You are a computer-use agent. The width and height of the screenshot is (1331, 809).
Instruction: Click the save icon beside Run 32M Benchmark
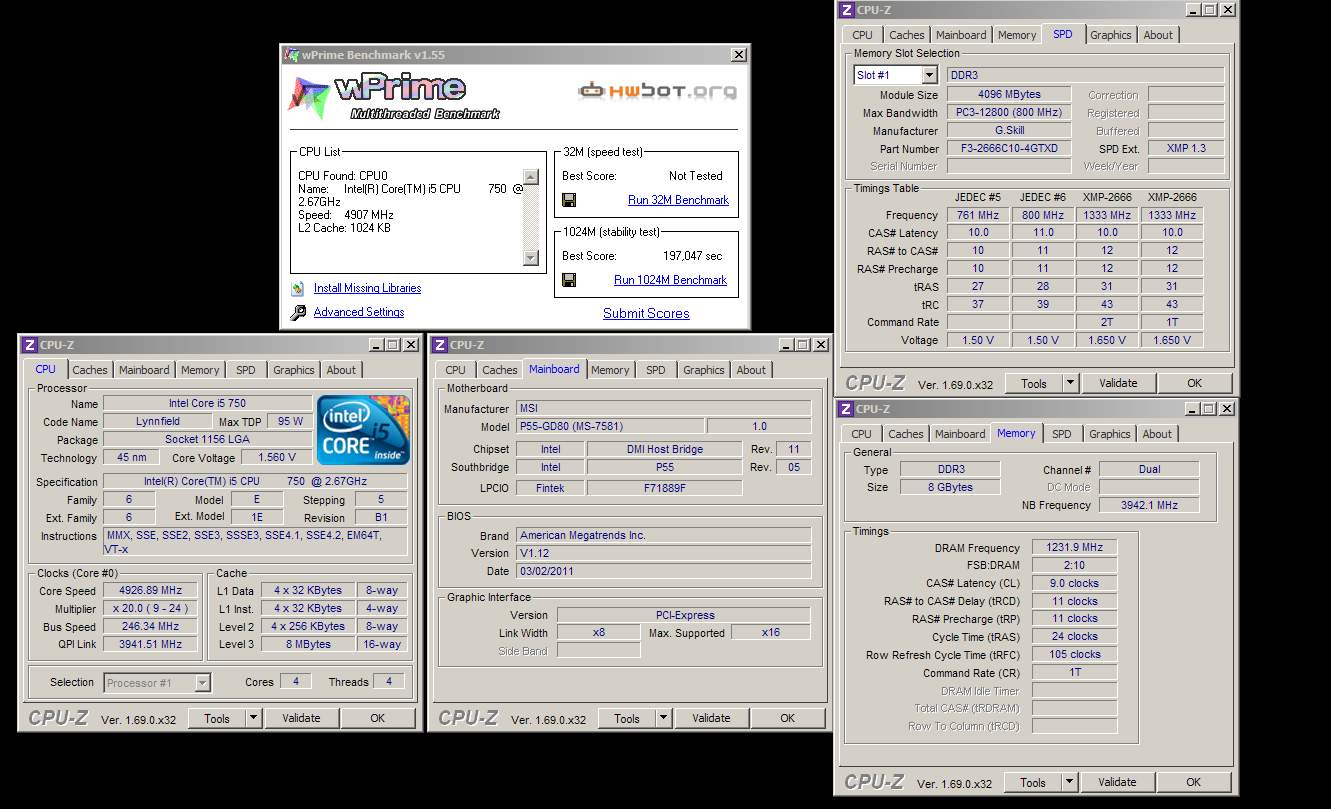point(568,200)
